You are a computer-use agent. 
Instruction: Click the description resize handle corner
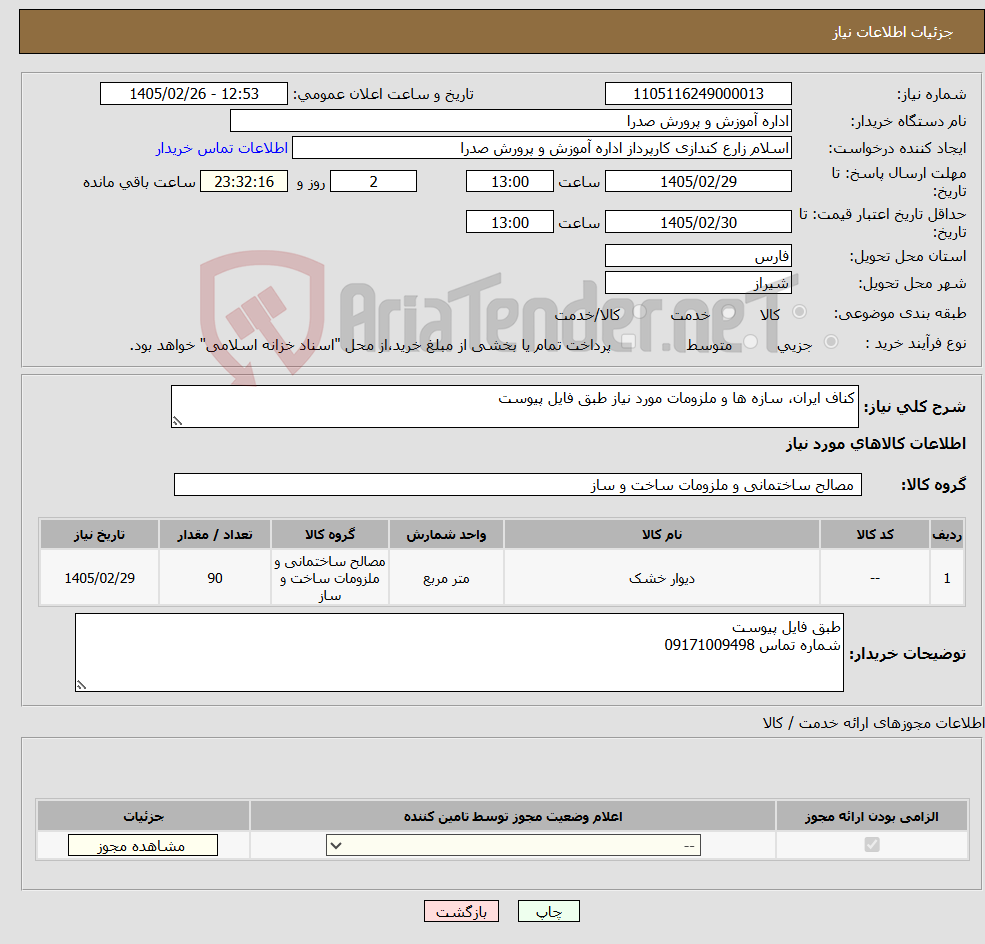coord(177,421)
